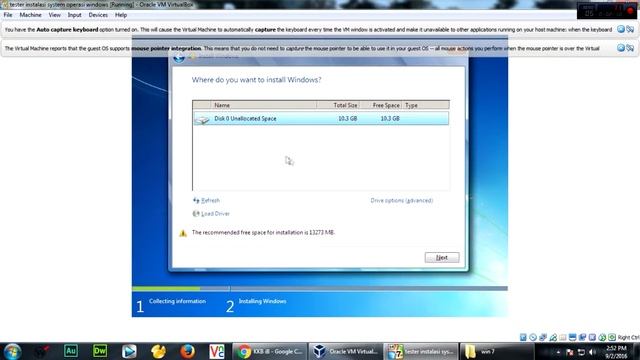Open the Devices menu

click(98, 15)
